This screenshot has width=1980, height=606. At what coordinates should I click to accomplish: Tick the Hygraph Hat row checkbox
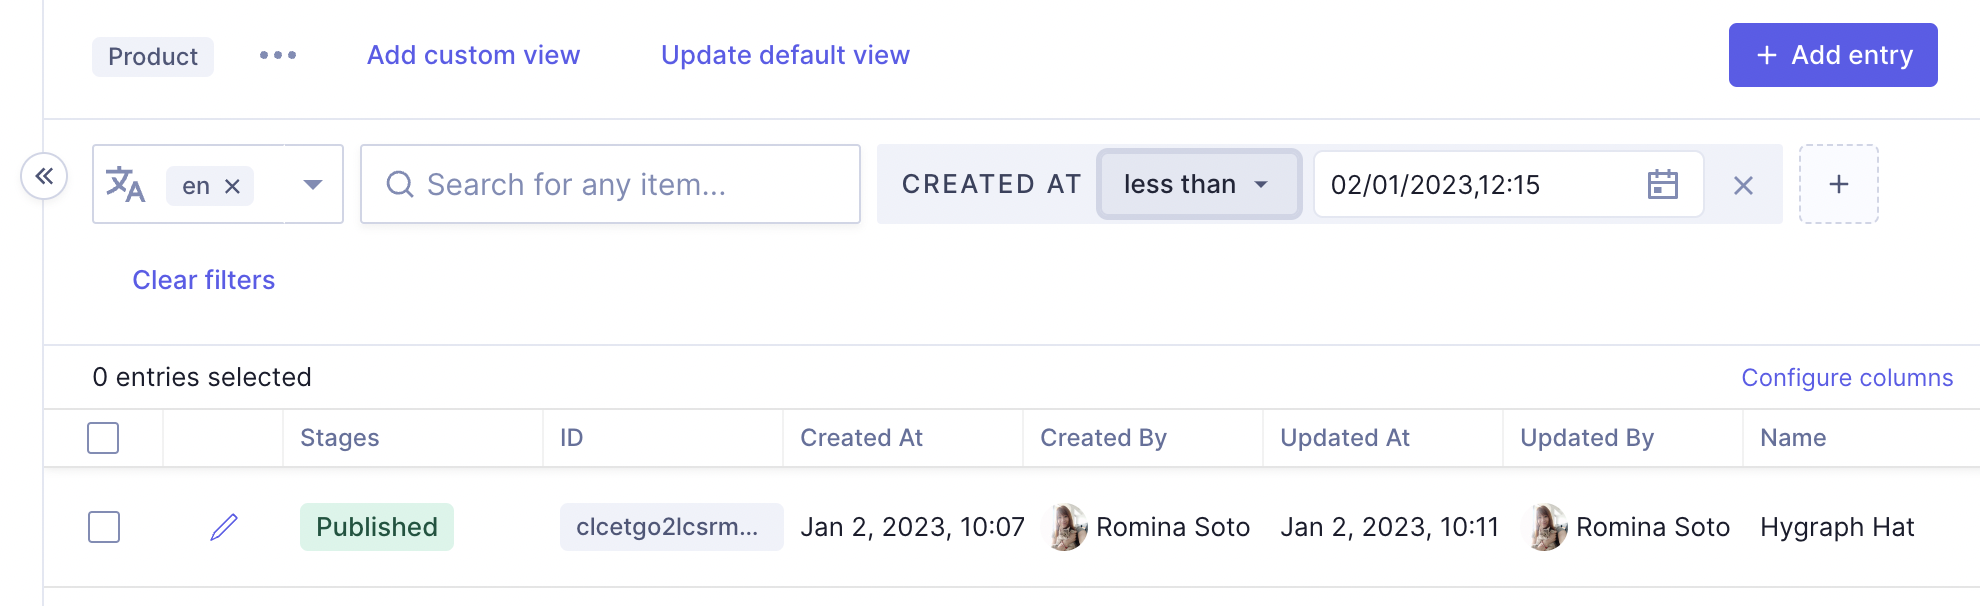pyautogui.click(x=104, y=527)
